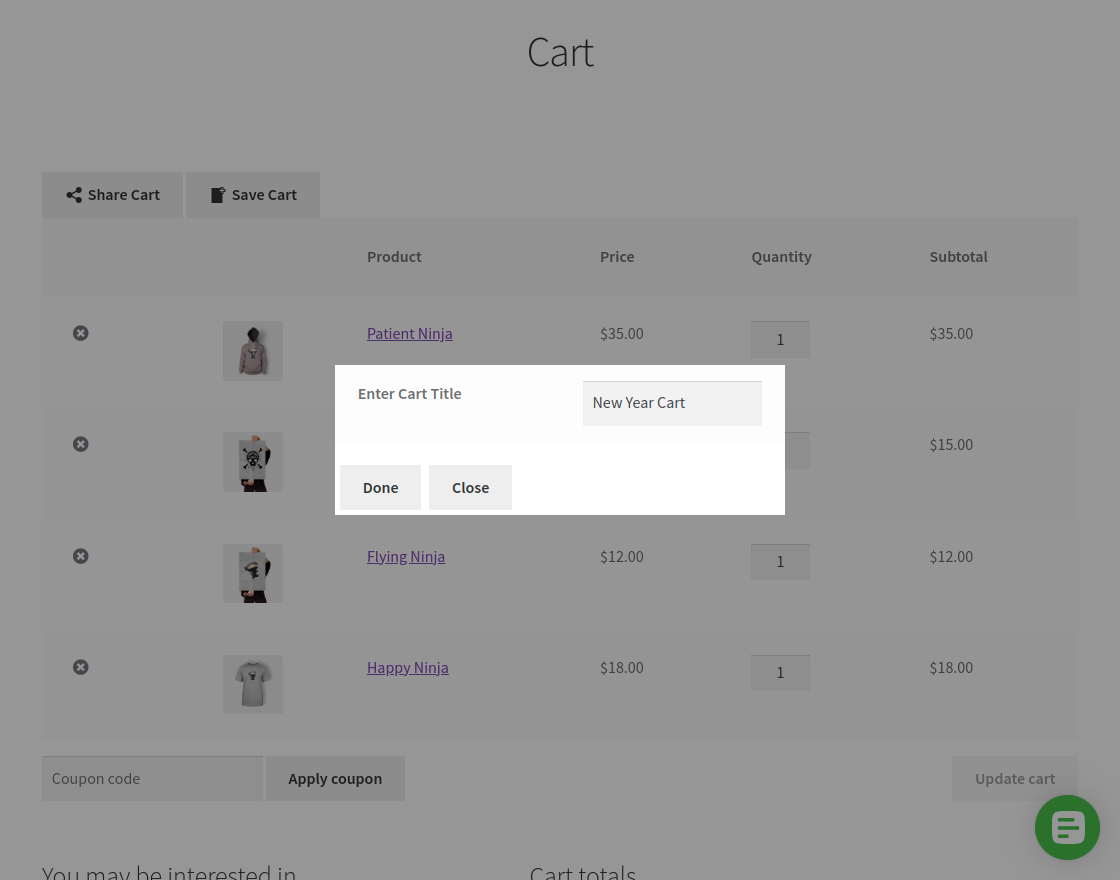The height and width of the screenshot is (880, 1120).
Task: Select Patient Ninja quantity box
Action: click(780, 339)
